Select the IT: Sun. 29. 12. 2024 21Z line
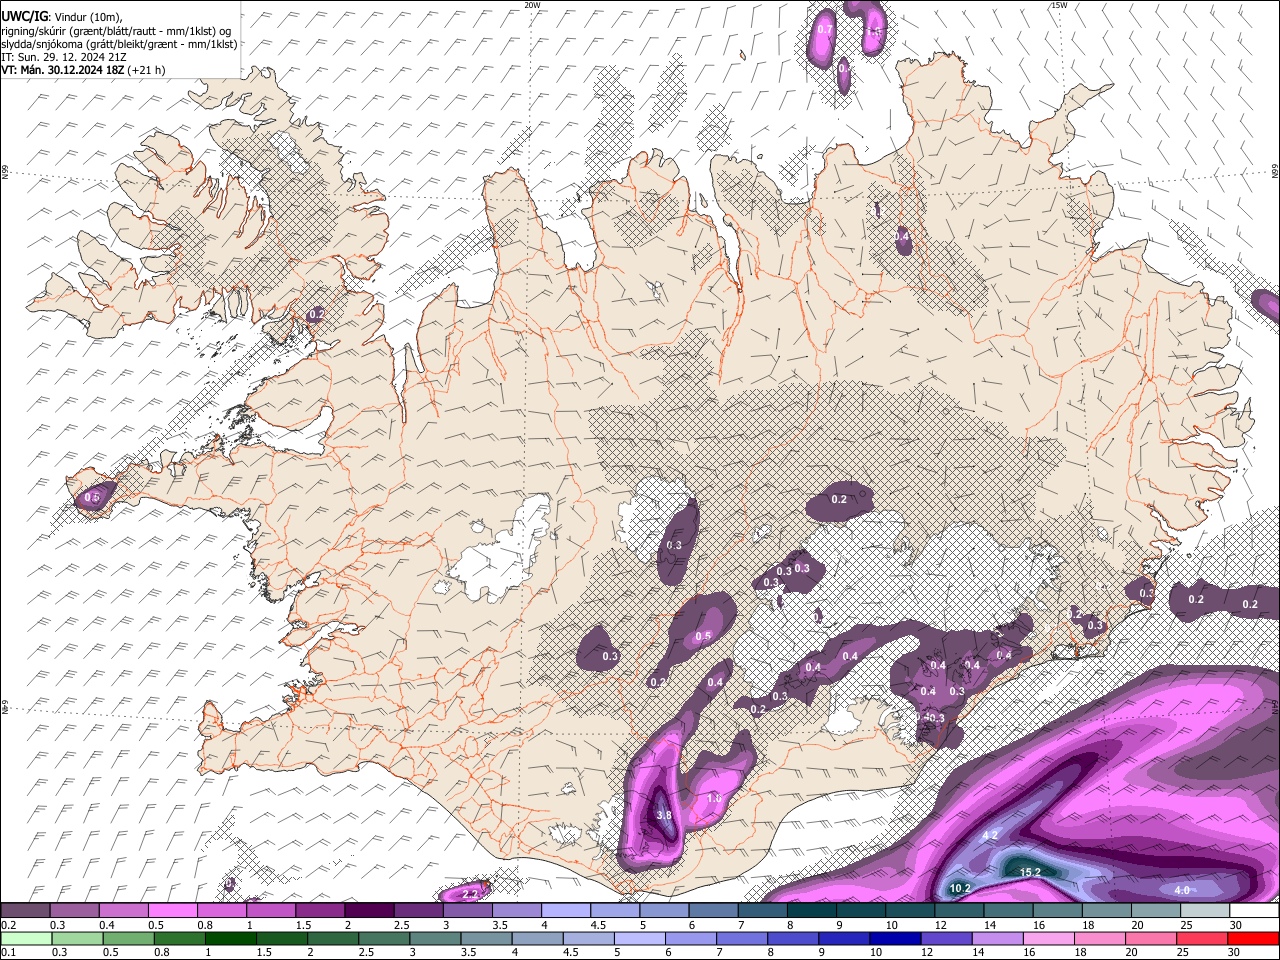Screen dimensions: 1280x960 click(64, 57)
